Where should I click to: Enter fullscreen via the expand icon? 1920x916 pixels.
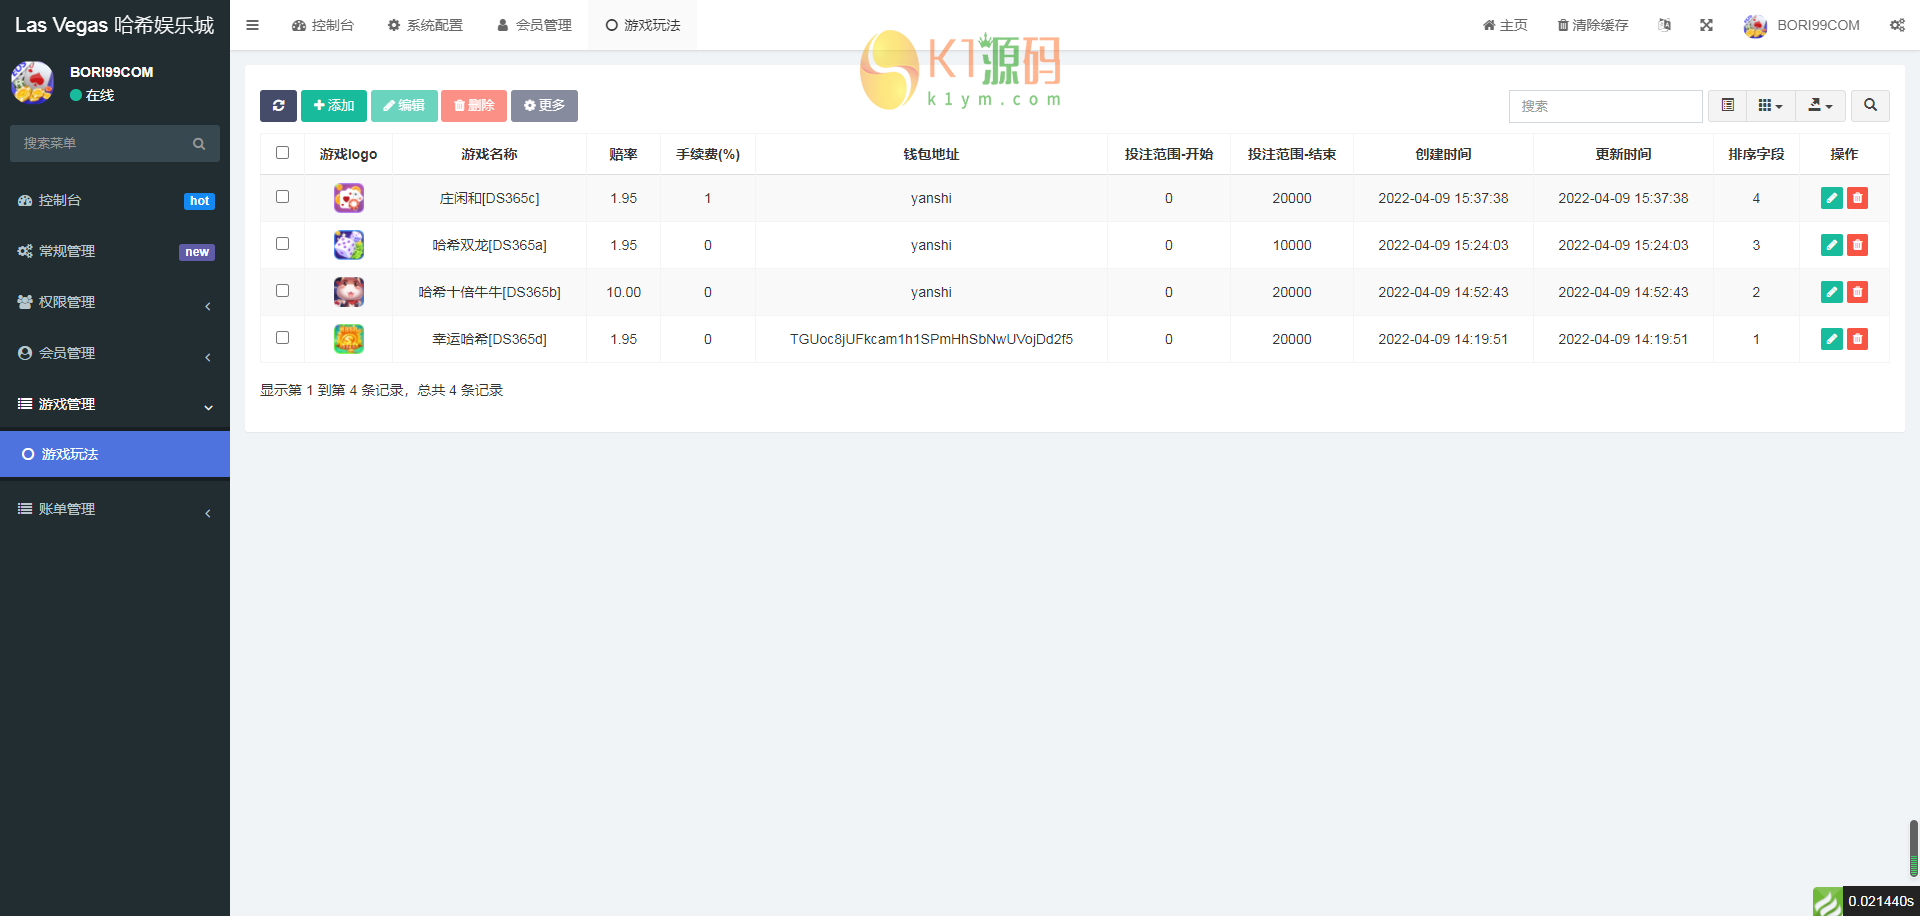coord(1706,25)
